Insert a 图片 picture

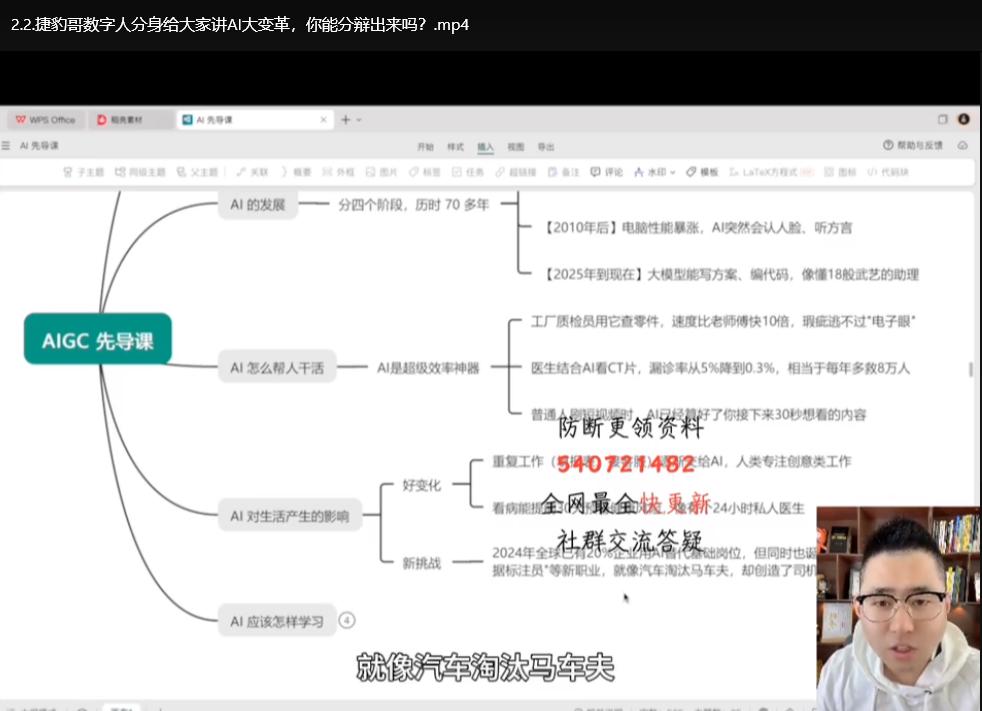381,172
